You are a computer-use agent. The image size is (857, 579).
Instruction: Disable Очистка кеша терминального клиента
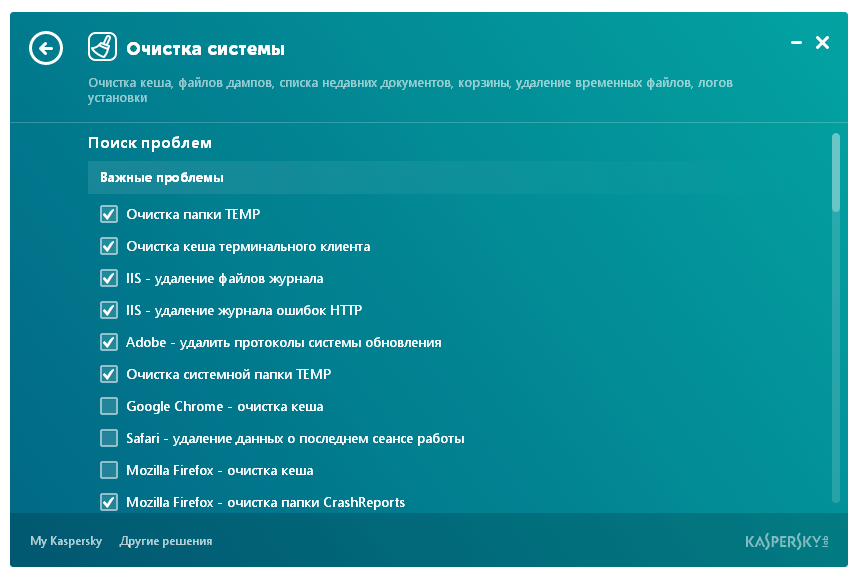108,246
